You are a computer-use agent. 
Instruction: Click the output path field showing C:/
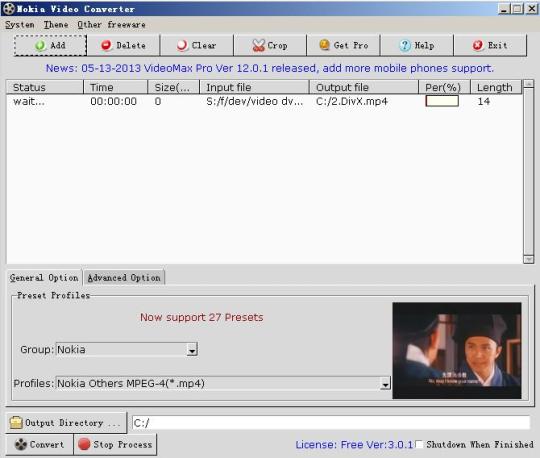coord(331,423)
